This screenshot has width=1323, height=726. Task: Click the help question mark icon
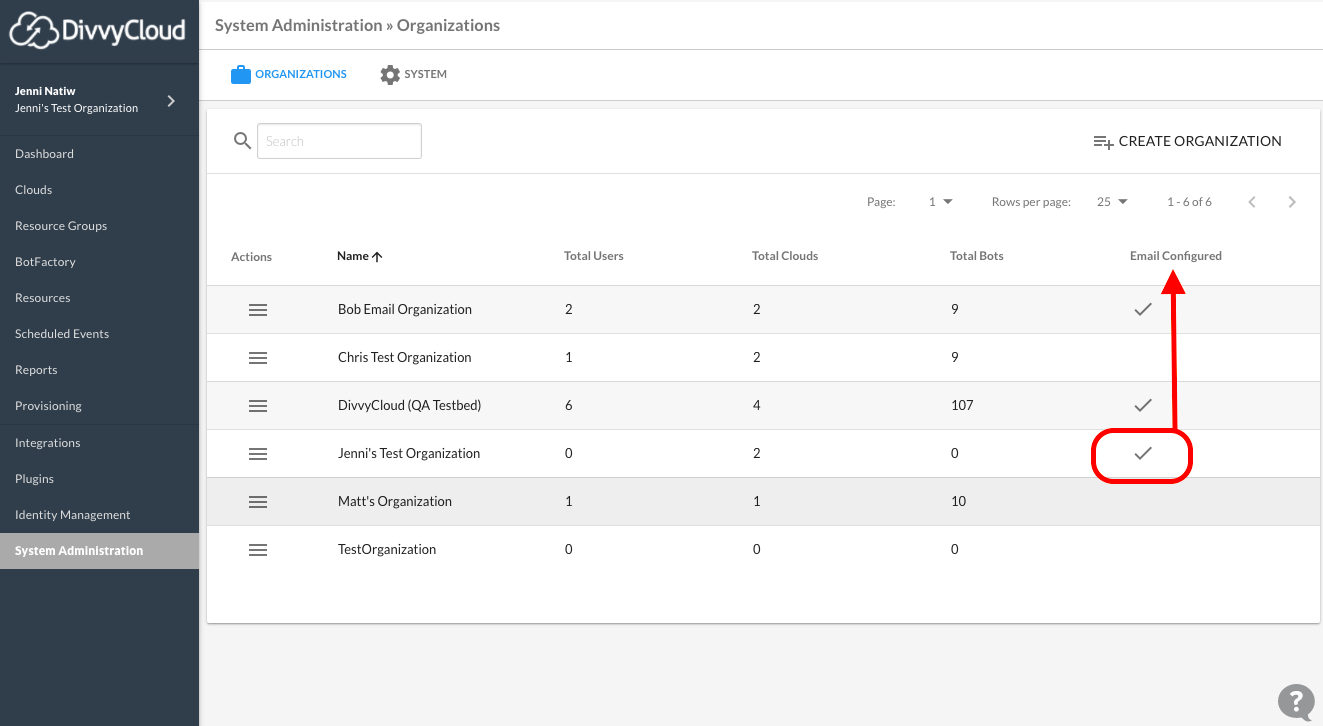[1295, 701]
